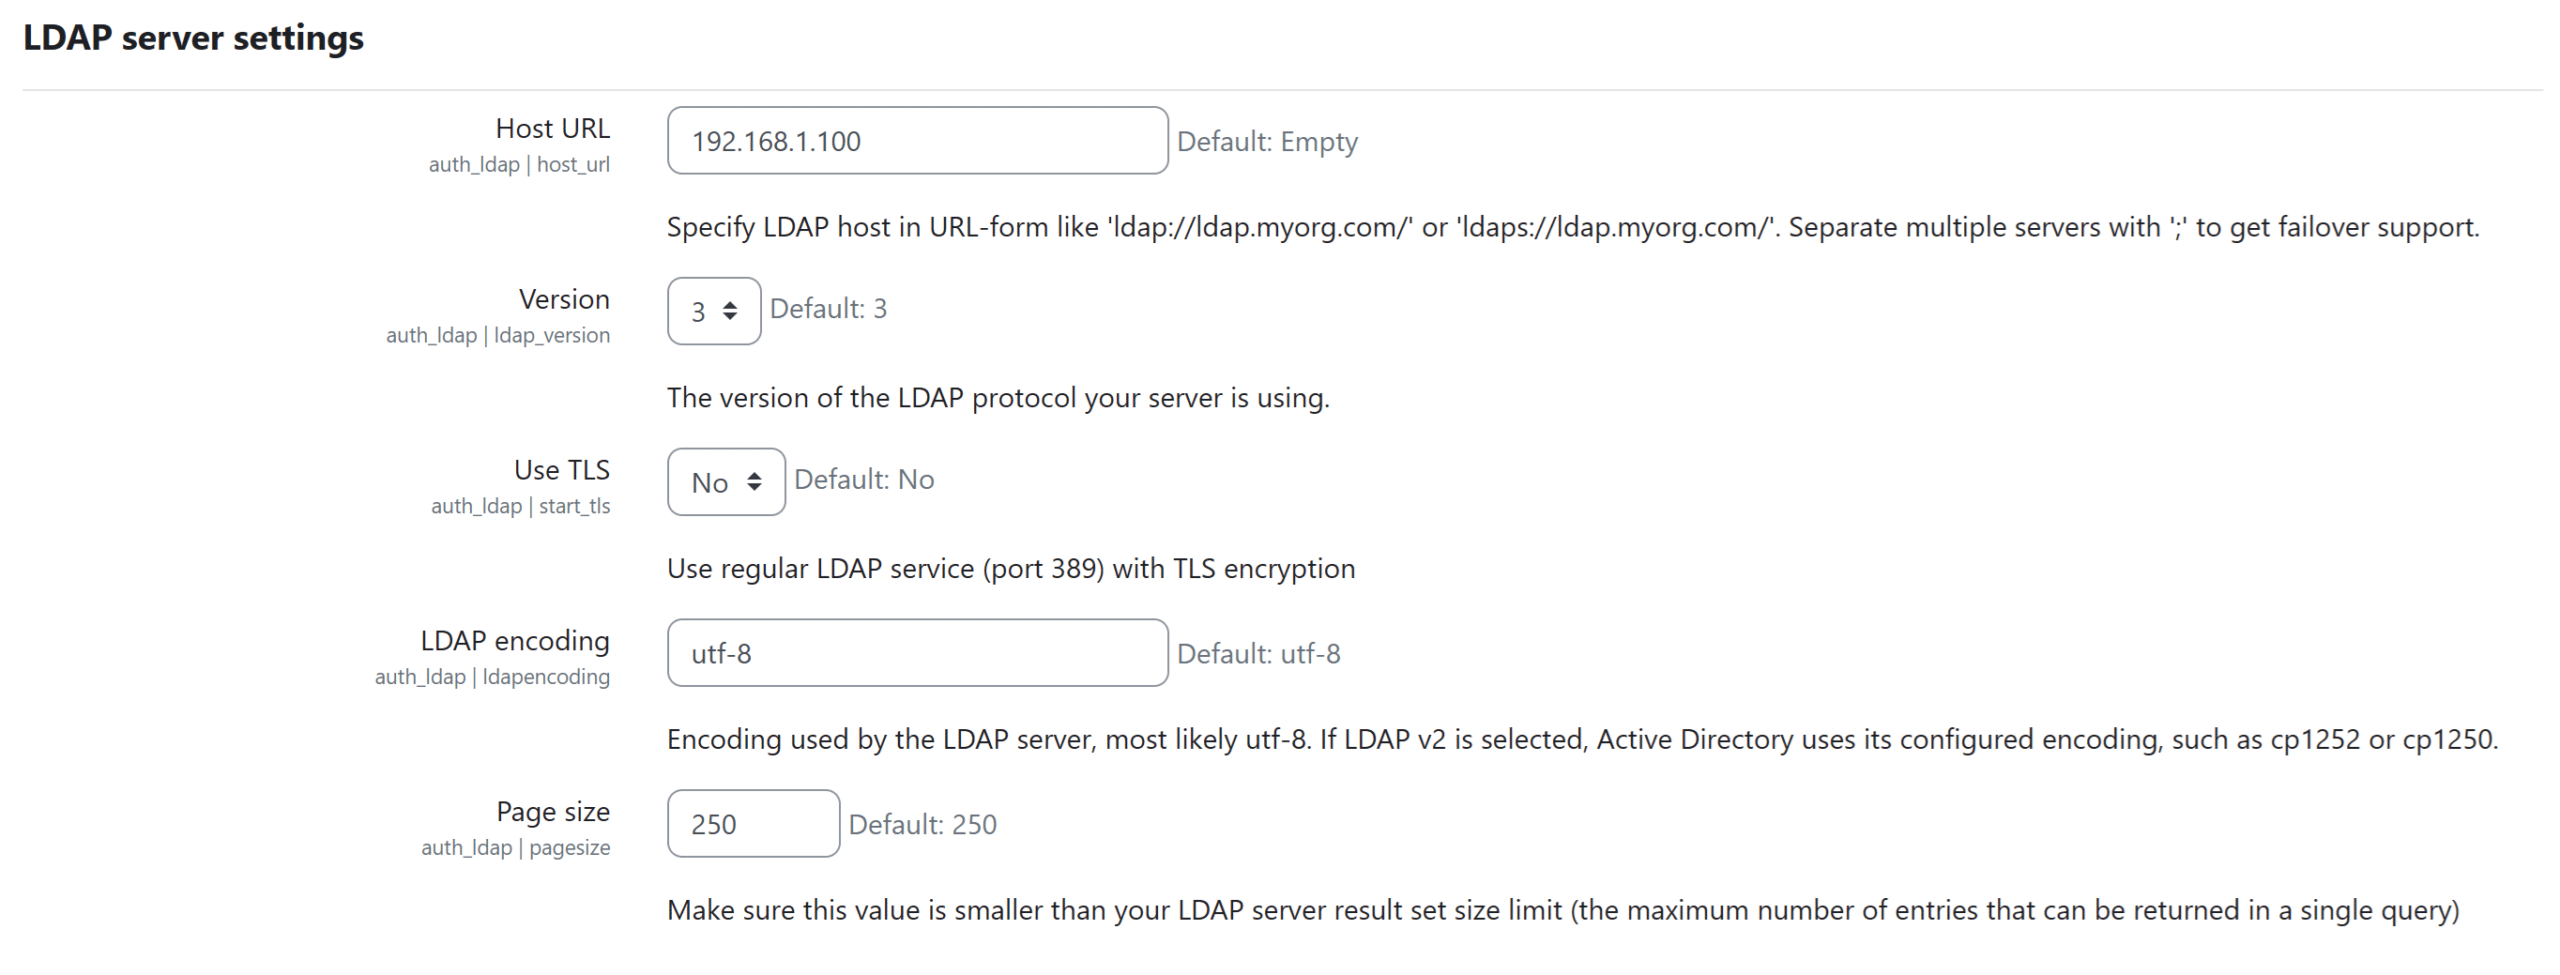Click the "Default: Empty" hint text
This screenshot has width=2560, height=975.
coord(1266,142)
